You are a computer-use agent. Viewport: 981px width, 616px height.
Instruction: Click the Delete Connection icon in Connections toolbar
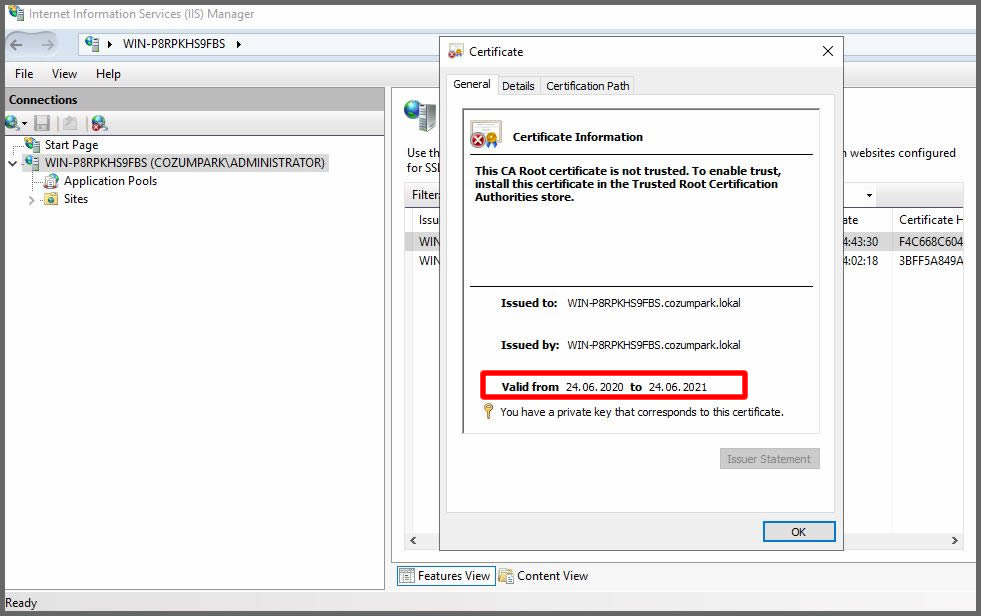tap(99, 123)
